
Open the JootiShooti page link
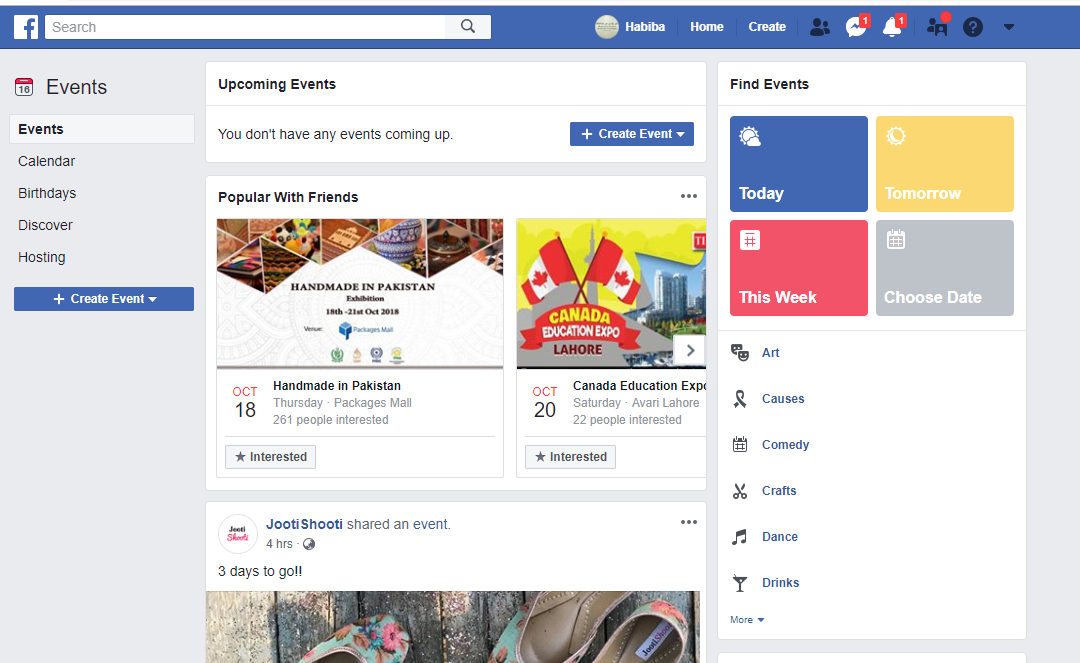tap(304, 524)
